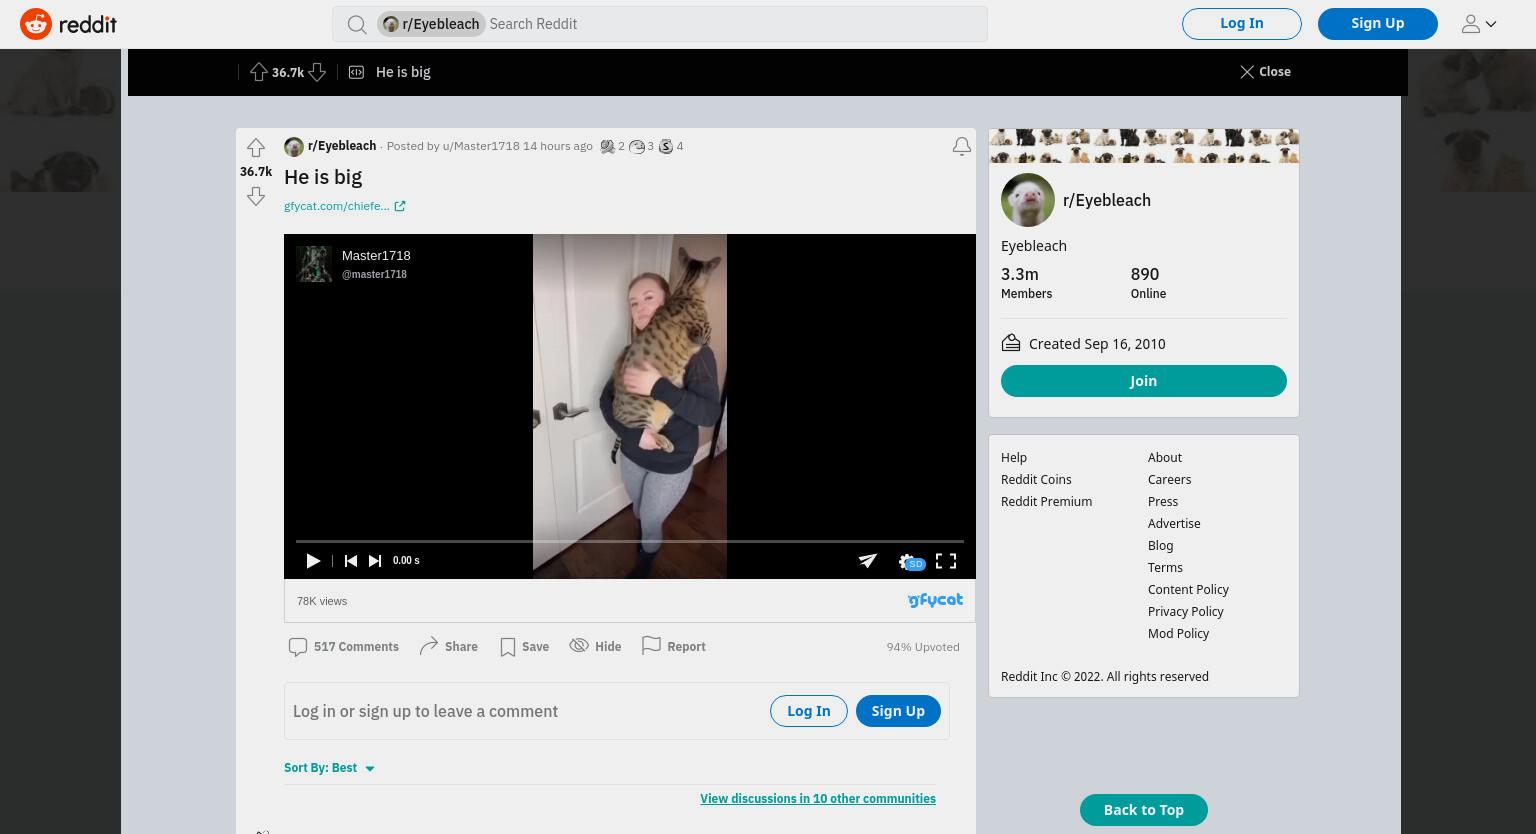Open the Help link
The height and width of the screenshot is (834, 1536).
1014,458
